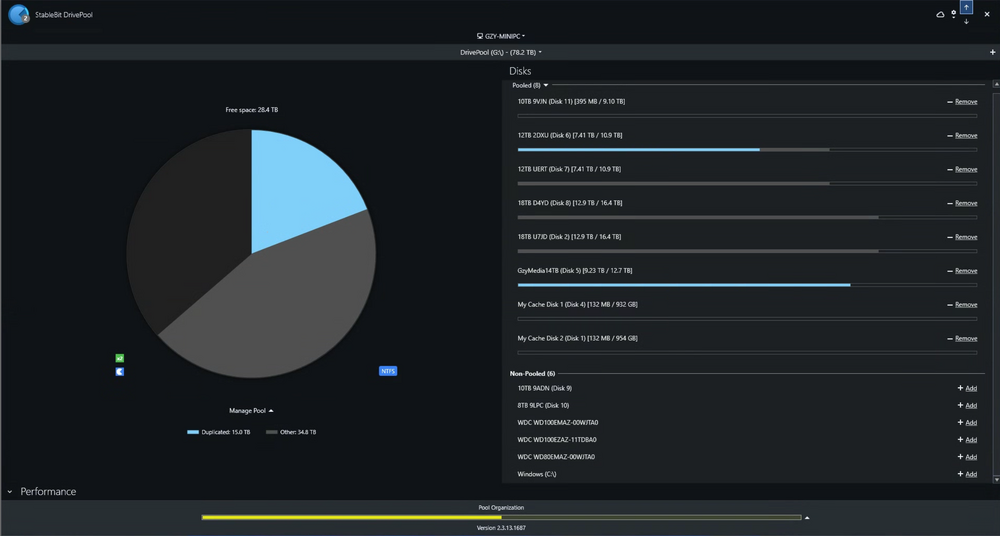The image size is (1000, 536).
Task: Remove GzyMedia14TB disk from pool
Action: [965, 271]
